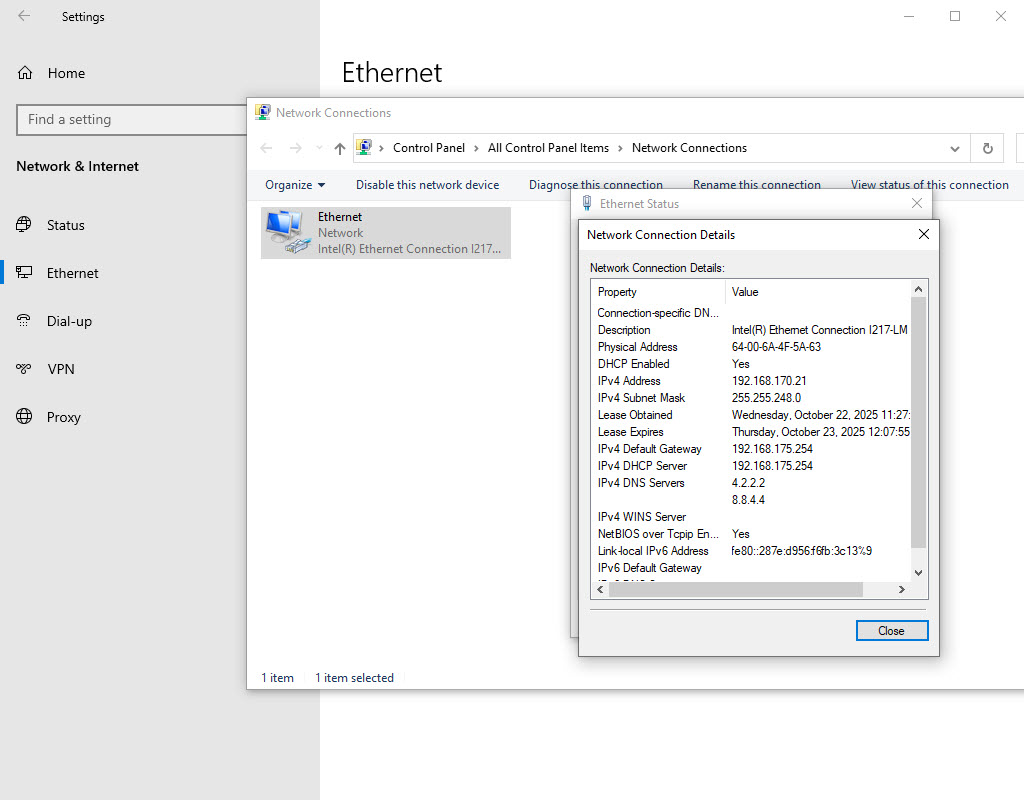This screenshot has height=800, width=1024.
Task: Click the horizontal scrollbar in details list
Action: pyautogui.click(x=735, y=590)
